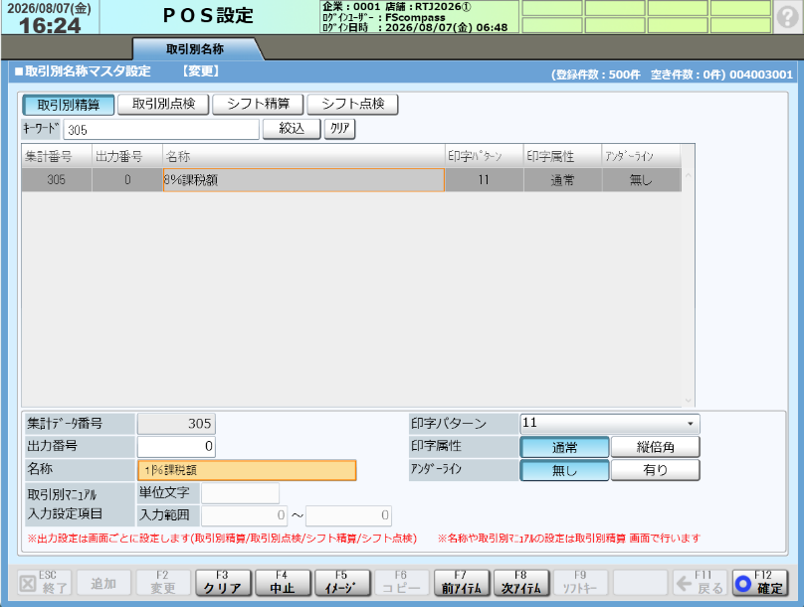Select the 取引別精算 mode button
The height and width of the screenshot is (607, 804).
coord(68,105)
